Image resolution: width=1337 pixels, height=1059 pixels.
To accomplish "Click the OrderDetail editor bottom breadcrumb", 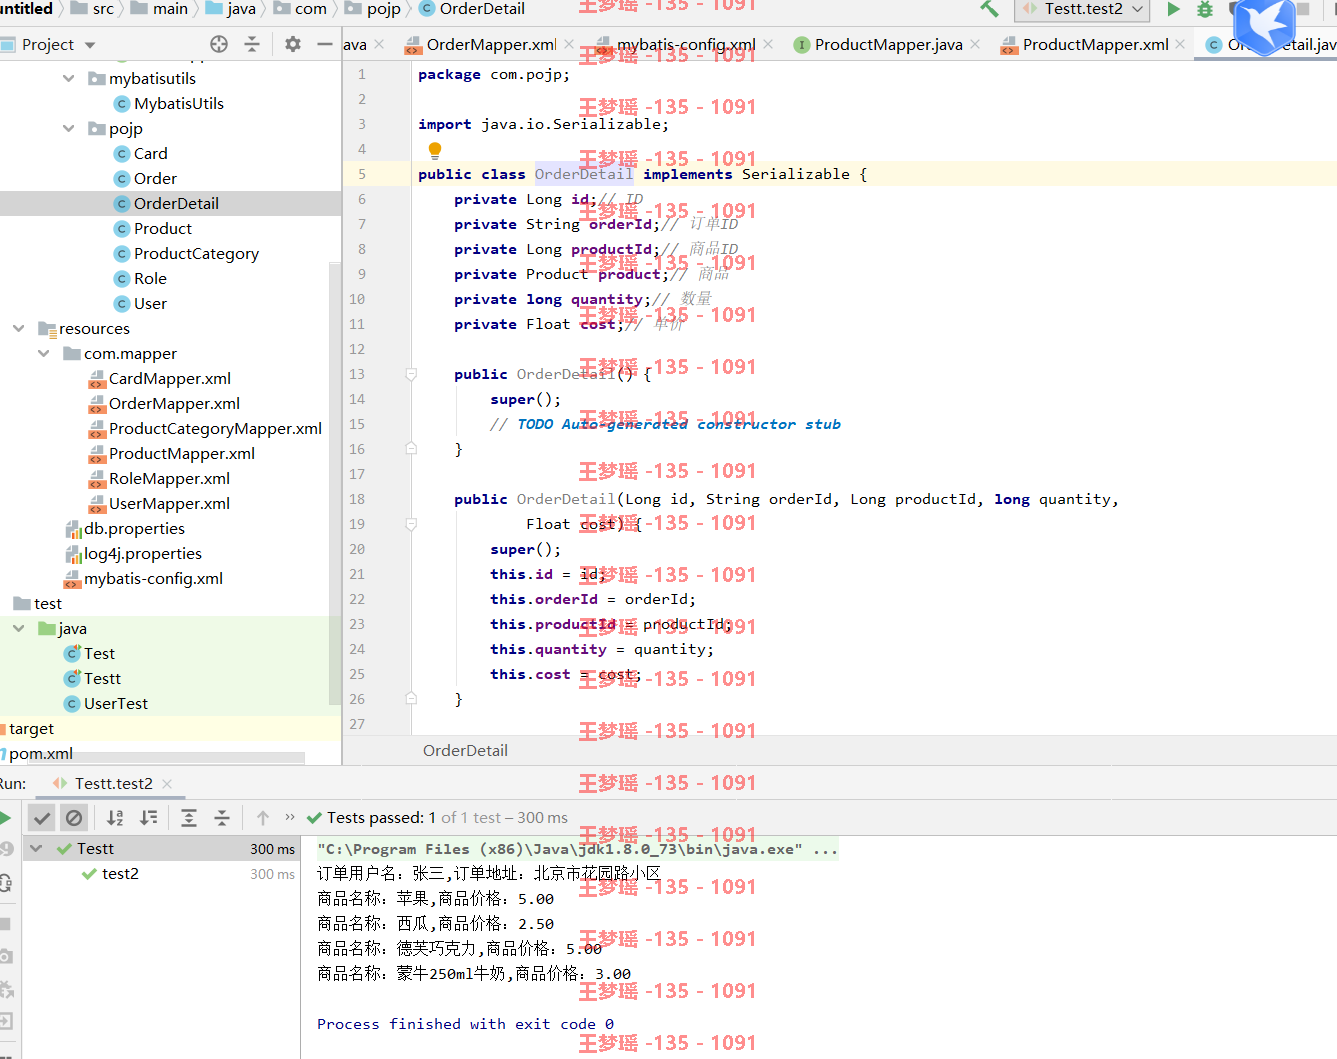I will click(x=465, y=750).
